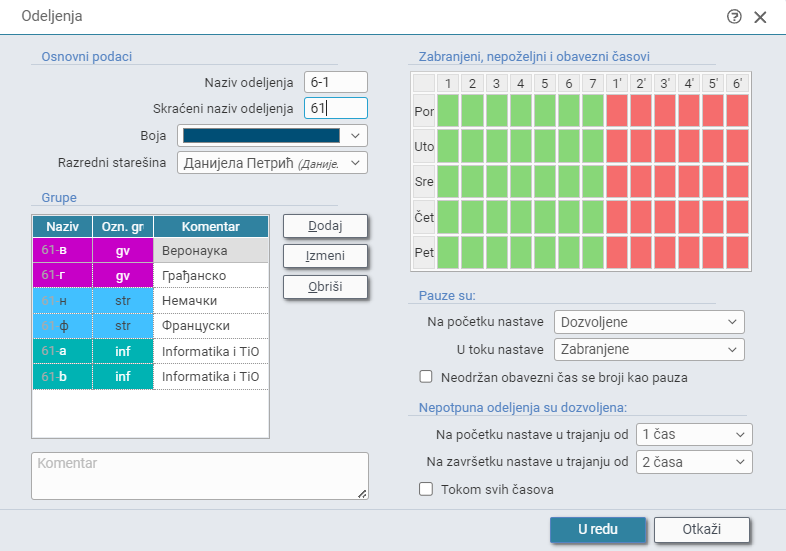The image size is (786, 551).
Task: Open the help icon in title bar
Action: point(734,17)
